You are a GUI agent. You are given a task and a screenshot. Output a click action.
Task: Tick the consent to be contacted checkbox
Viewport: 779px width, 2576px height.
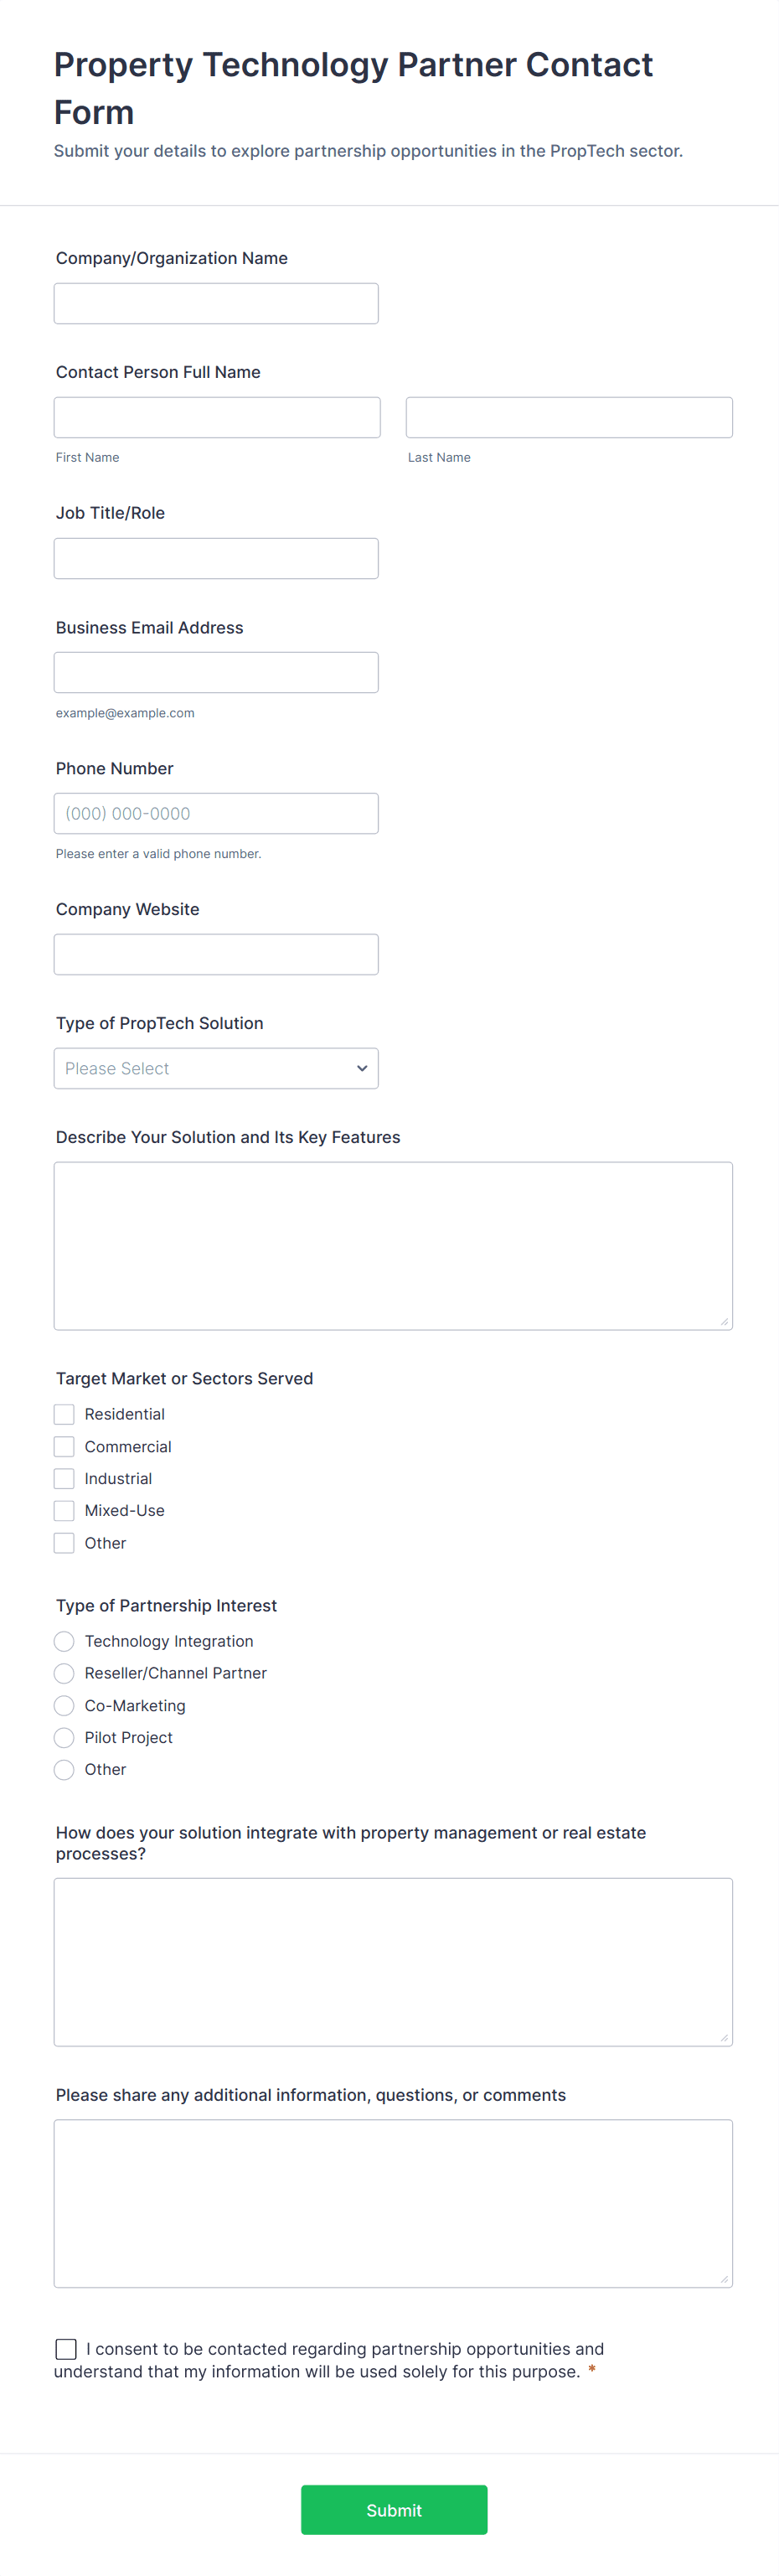coord(66,2348)
